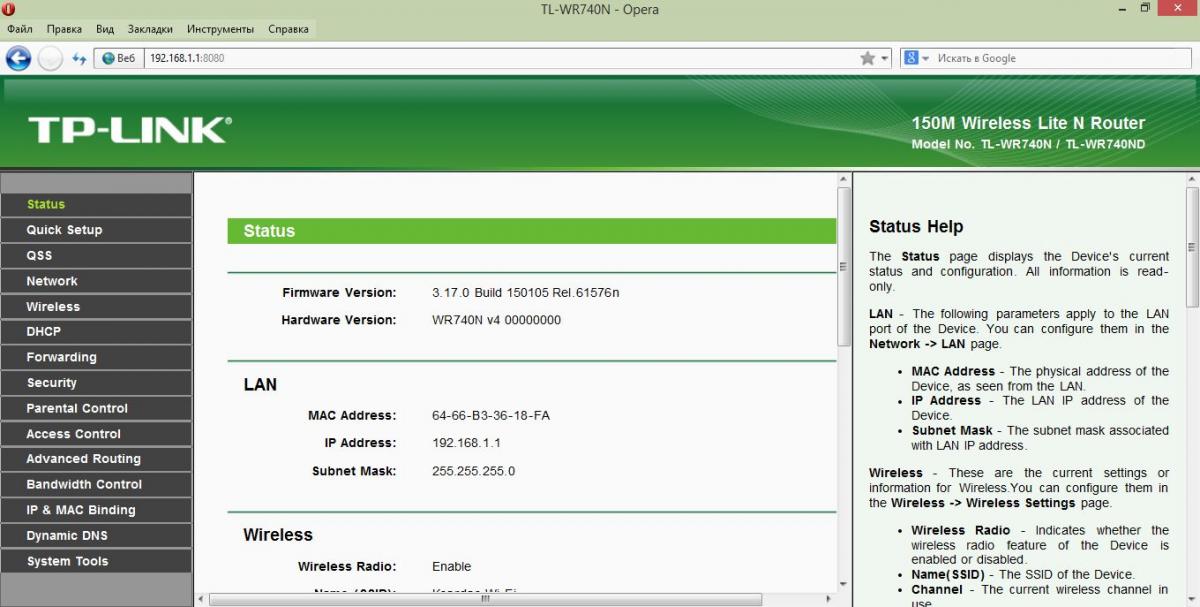Click the LAN IP address 192.168.1.1 value
The height and width of the screenshot is (607, 1200).
466,442
